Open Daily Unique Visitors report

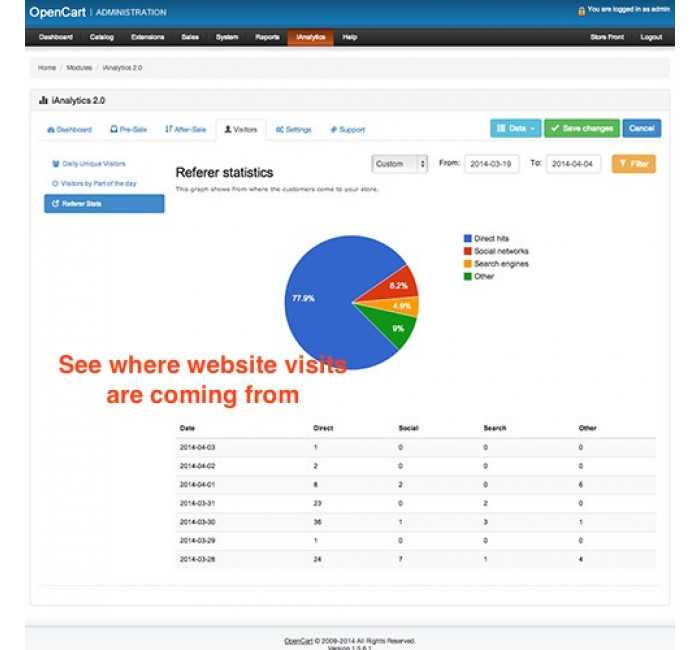coord(89,164)
